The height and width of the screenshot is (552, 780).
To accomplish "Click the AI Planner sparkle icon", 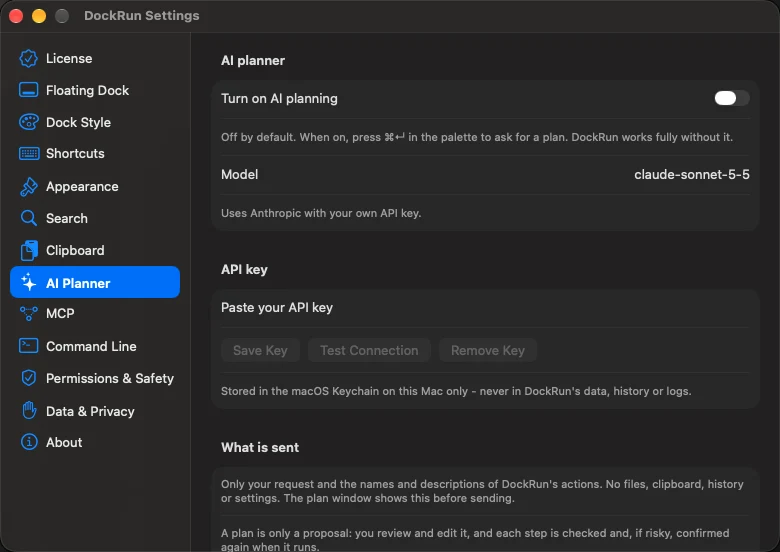I will 28,282.
